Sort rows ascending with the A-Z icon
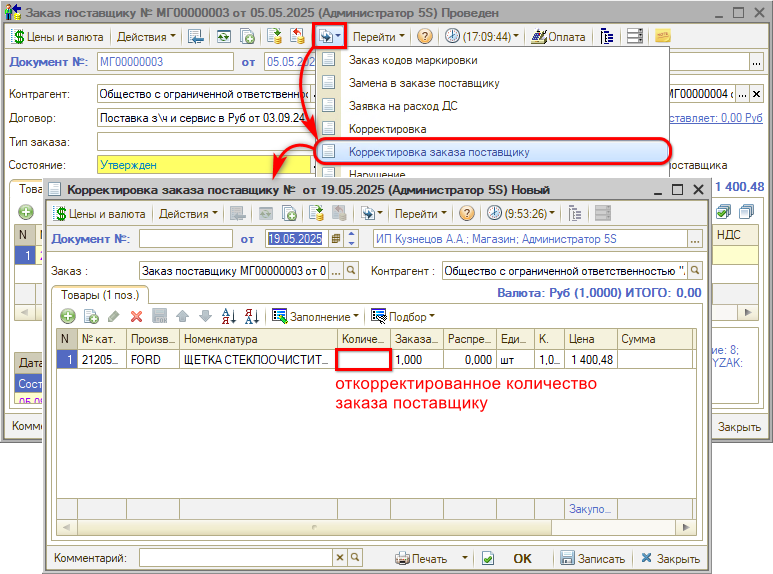 point(228,316)
